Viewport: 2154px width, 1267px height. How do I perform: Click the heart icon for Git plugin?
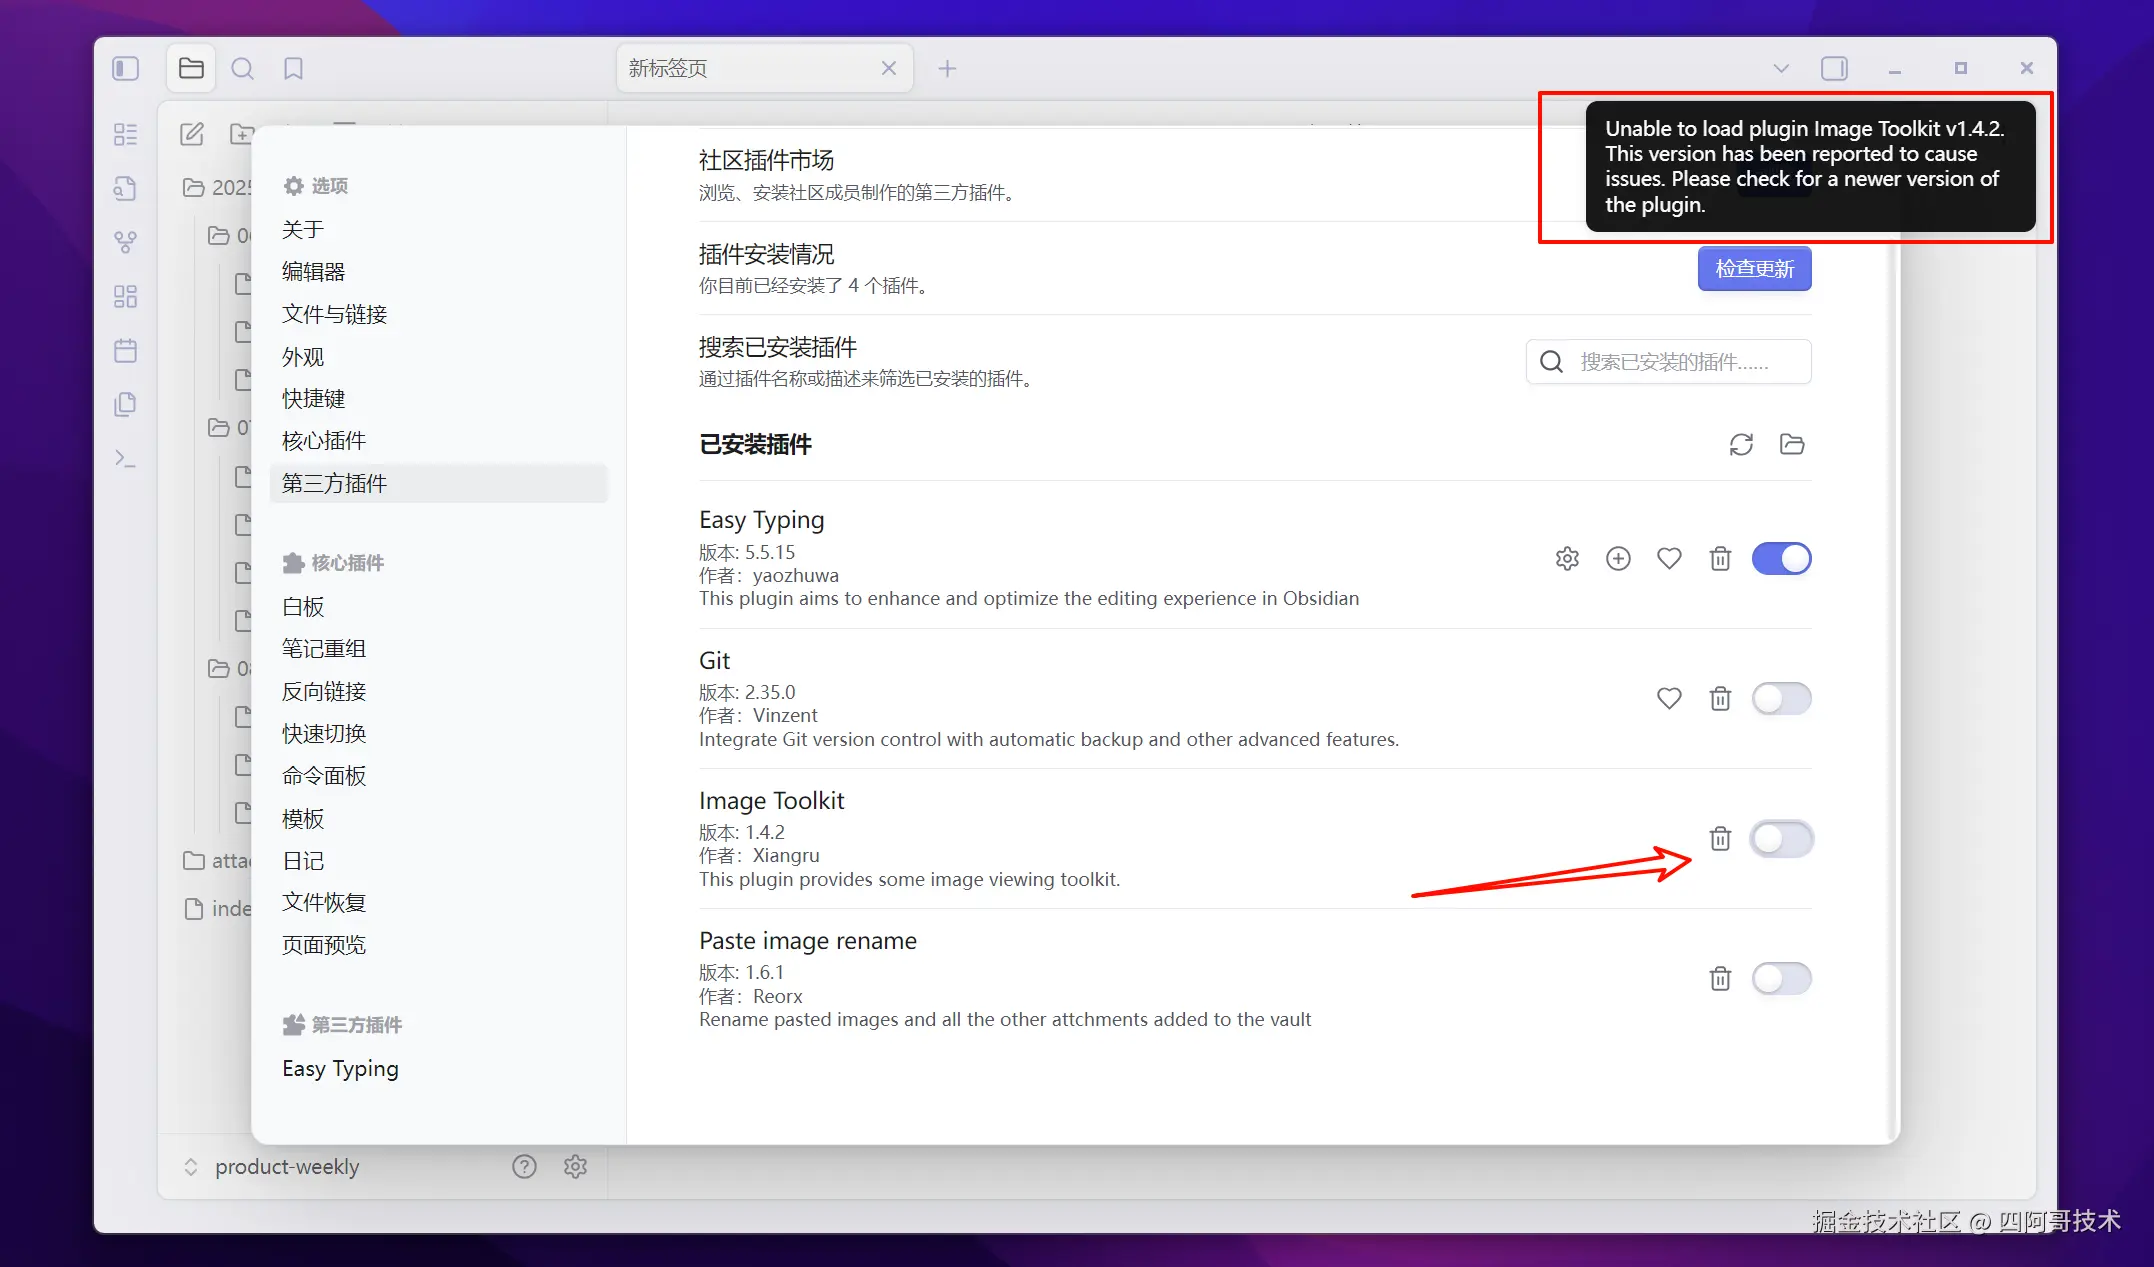pos(1669,698)
